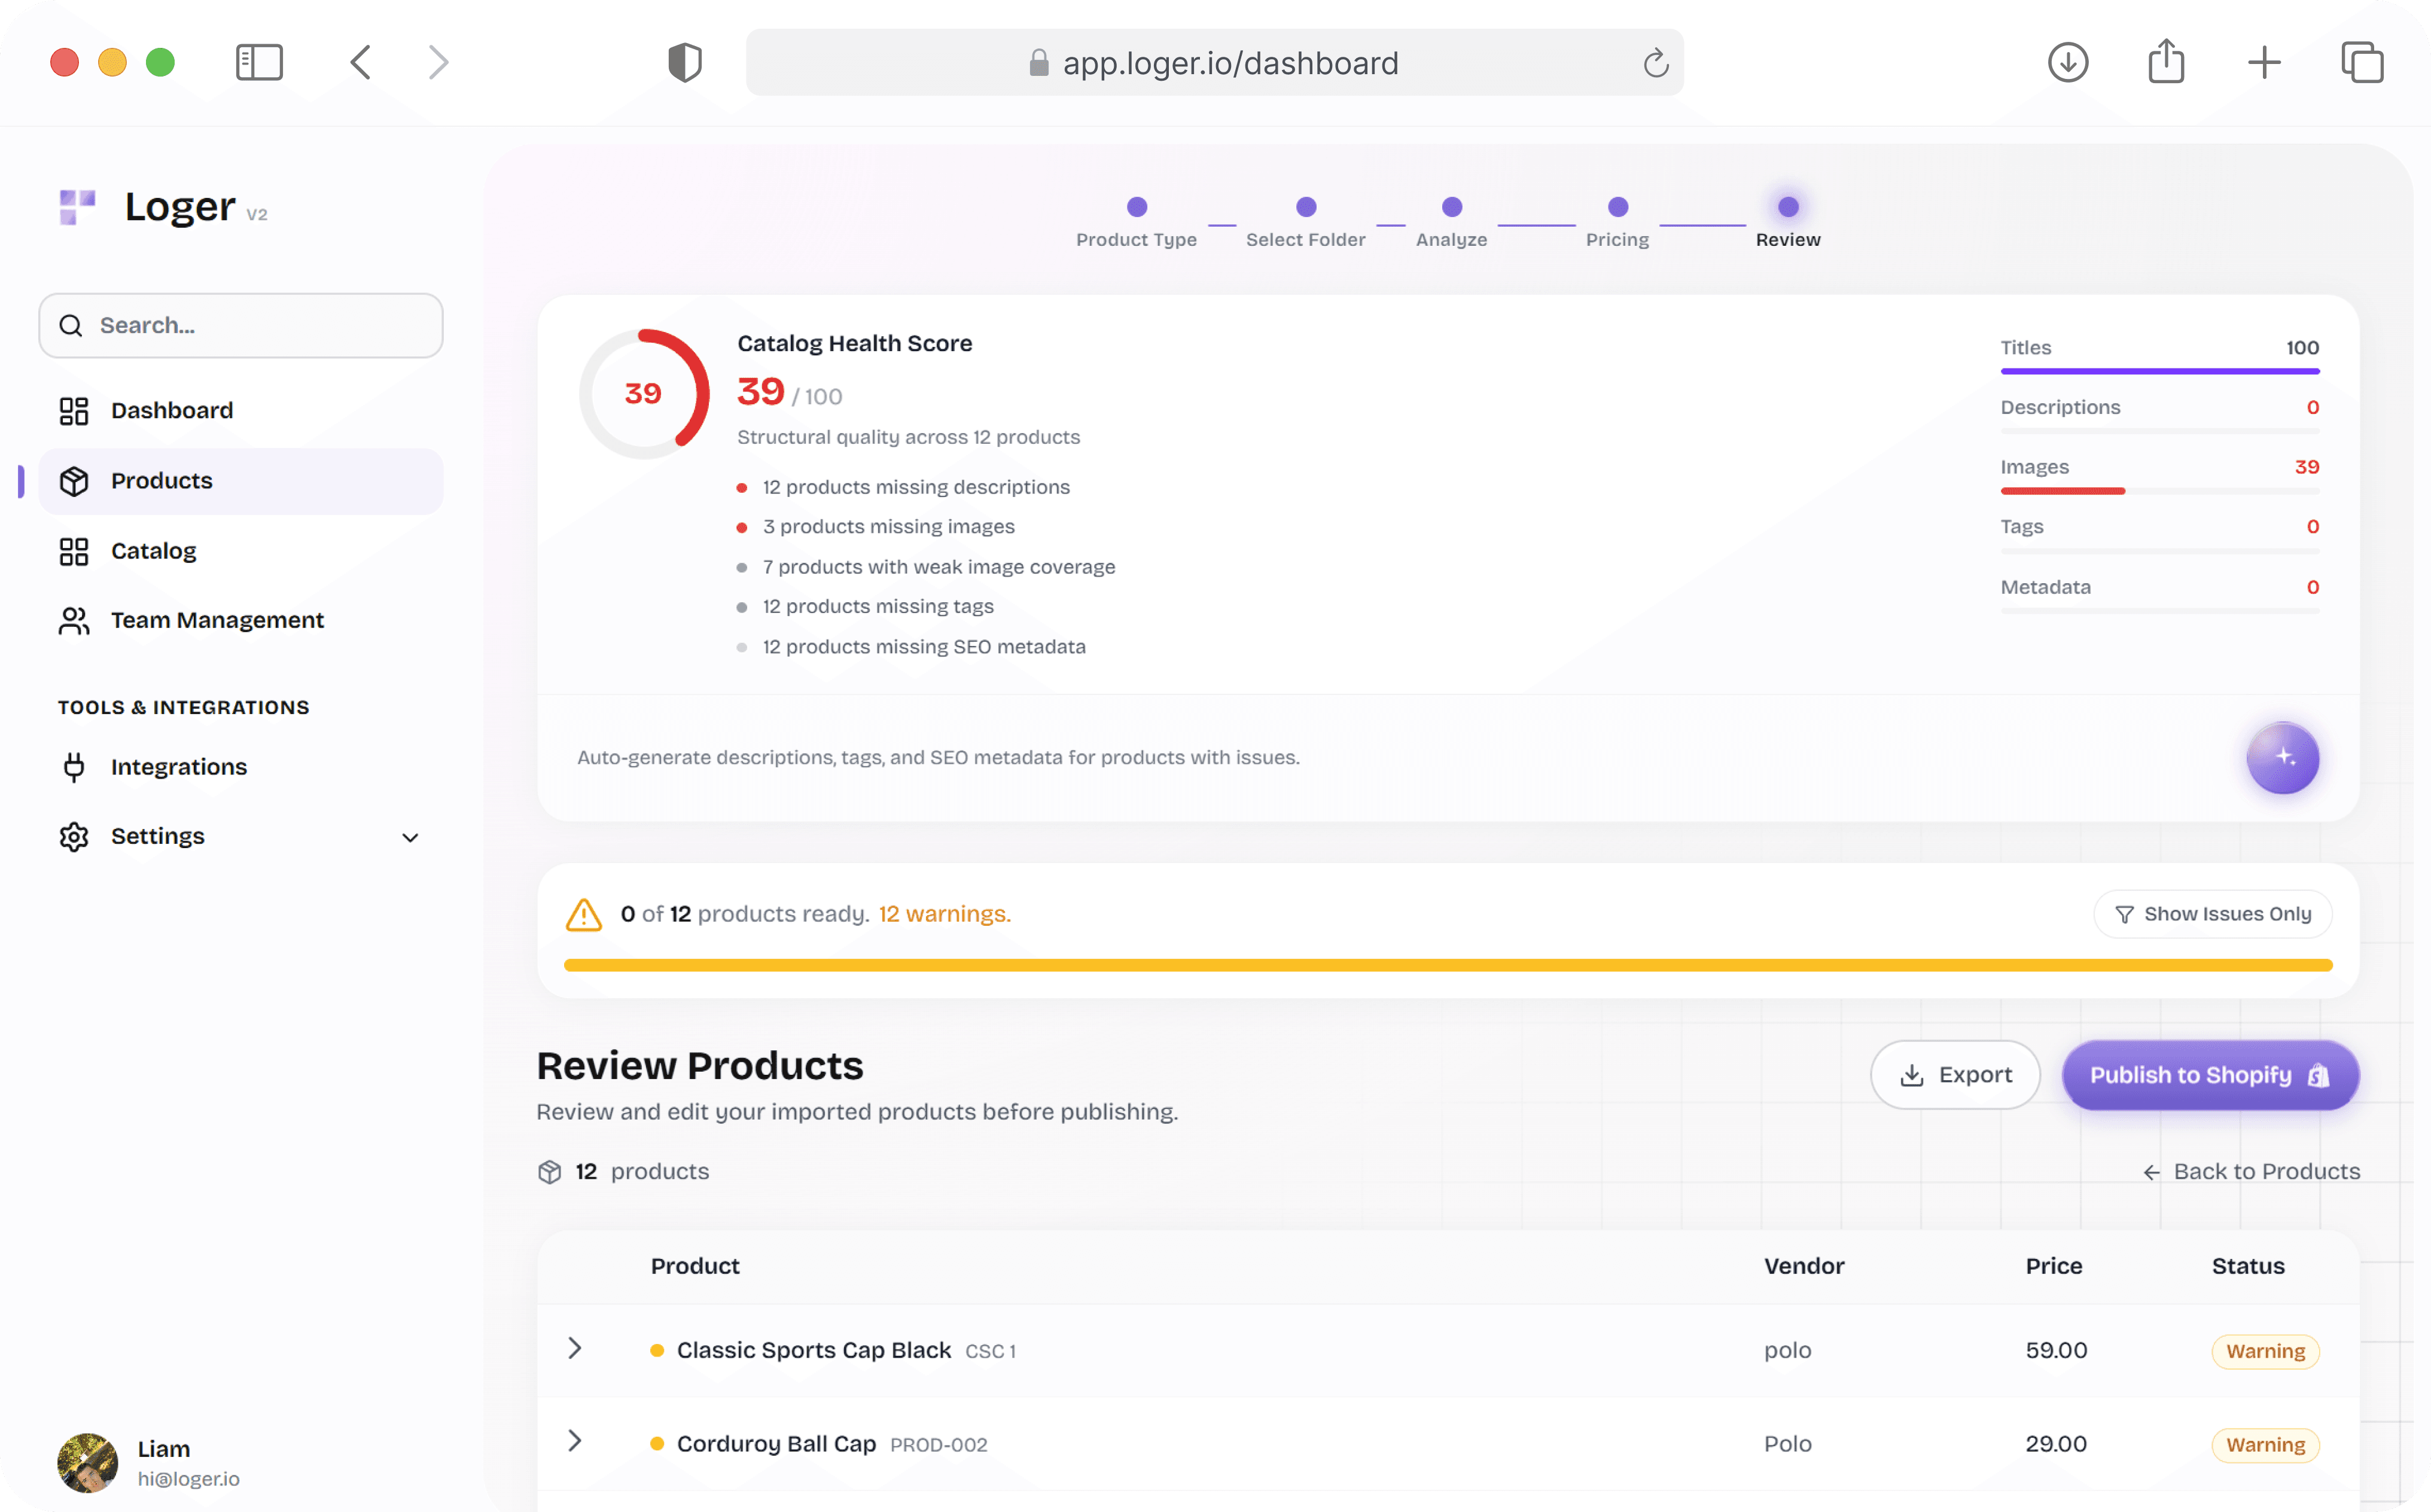Viewport: 2431px width, 1512px height.
Task: Expand the Settings submenu chevron
Action: click(409, 837)
